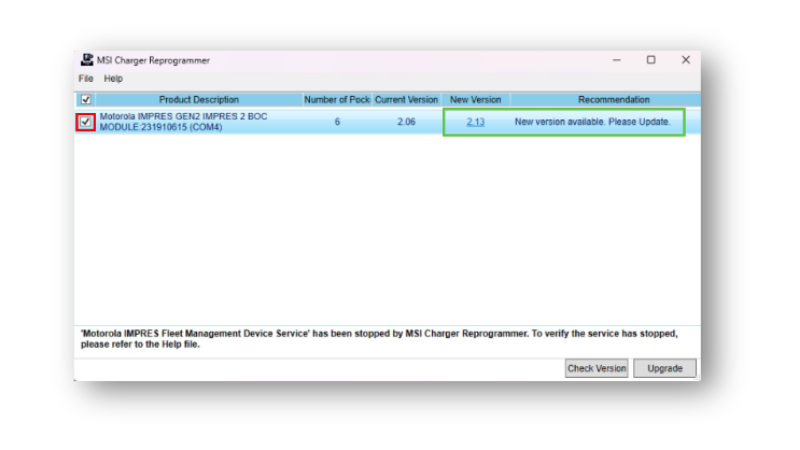800x450 pixels.
Task: Click the Number of Pockets column header
Action: point(337,100)
